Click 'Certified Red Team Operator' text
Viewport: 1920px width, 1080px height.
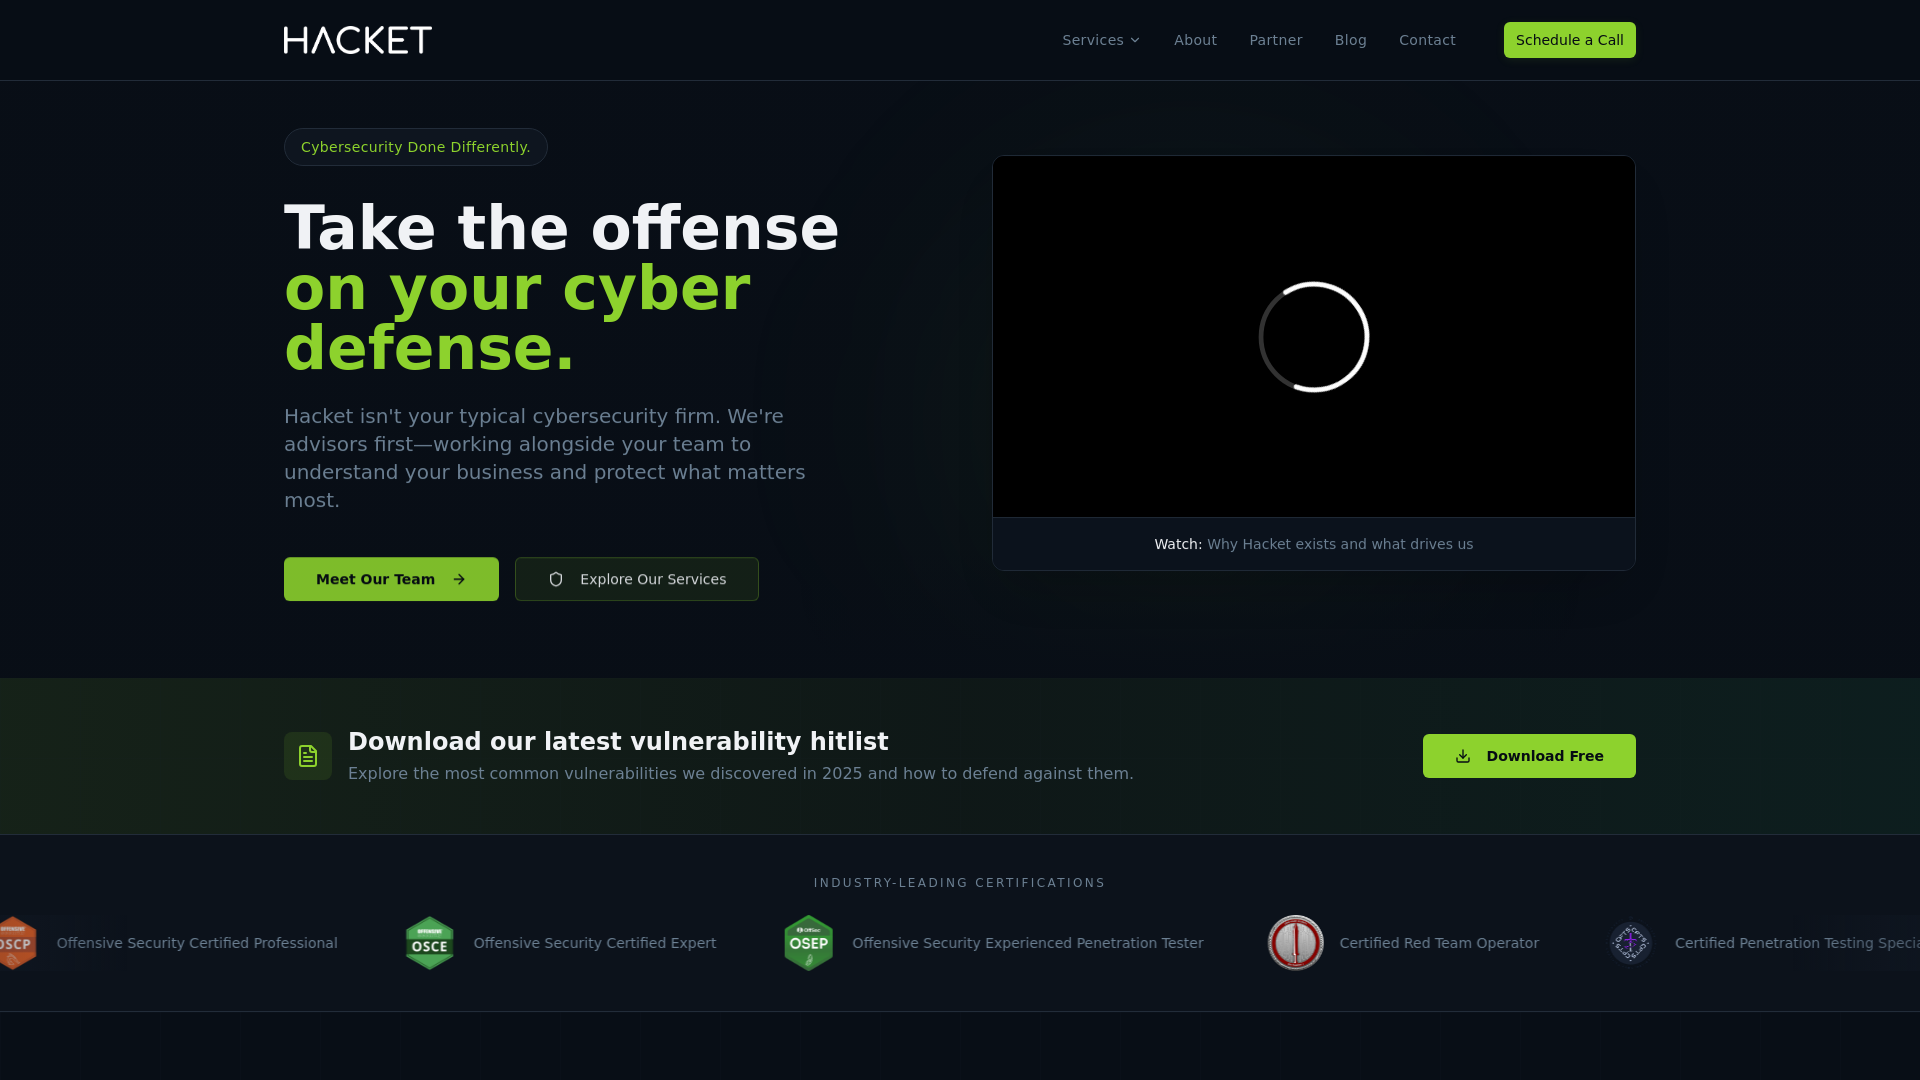tap(1439, 943)
